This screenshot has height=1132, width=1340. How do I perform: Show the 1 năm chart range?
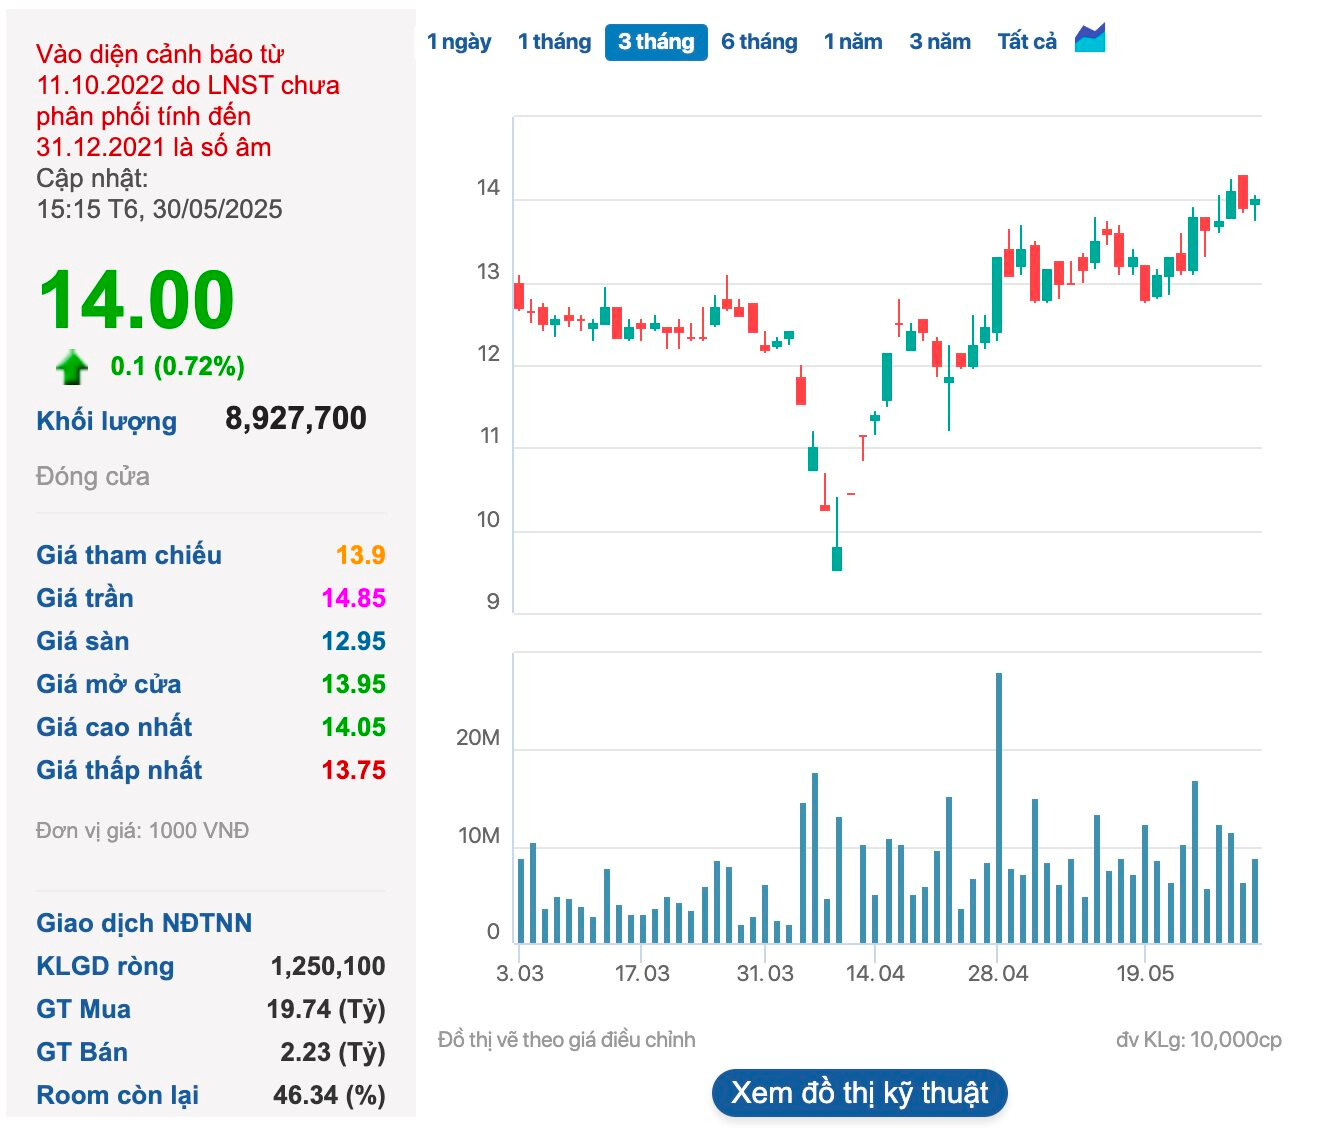coord(853,42)
